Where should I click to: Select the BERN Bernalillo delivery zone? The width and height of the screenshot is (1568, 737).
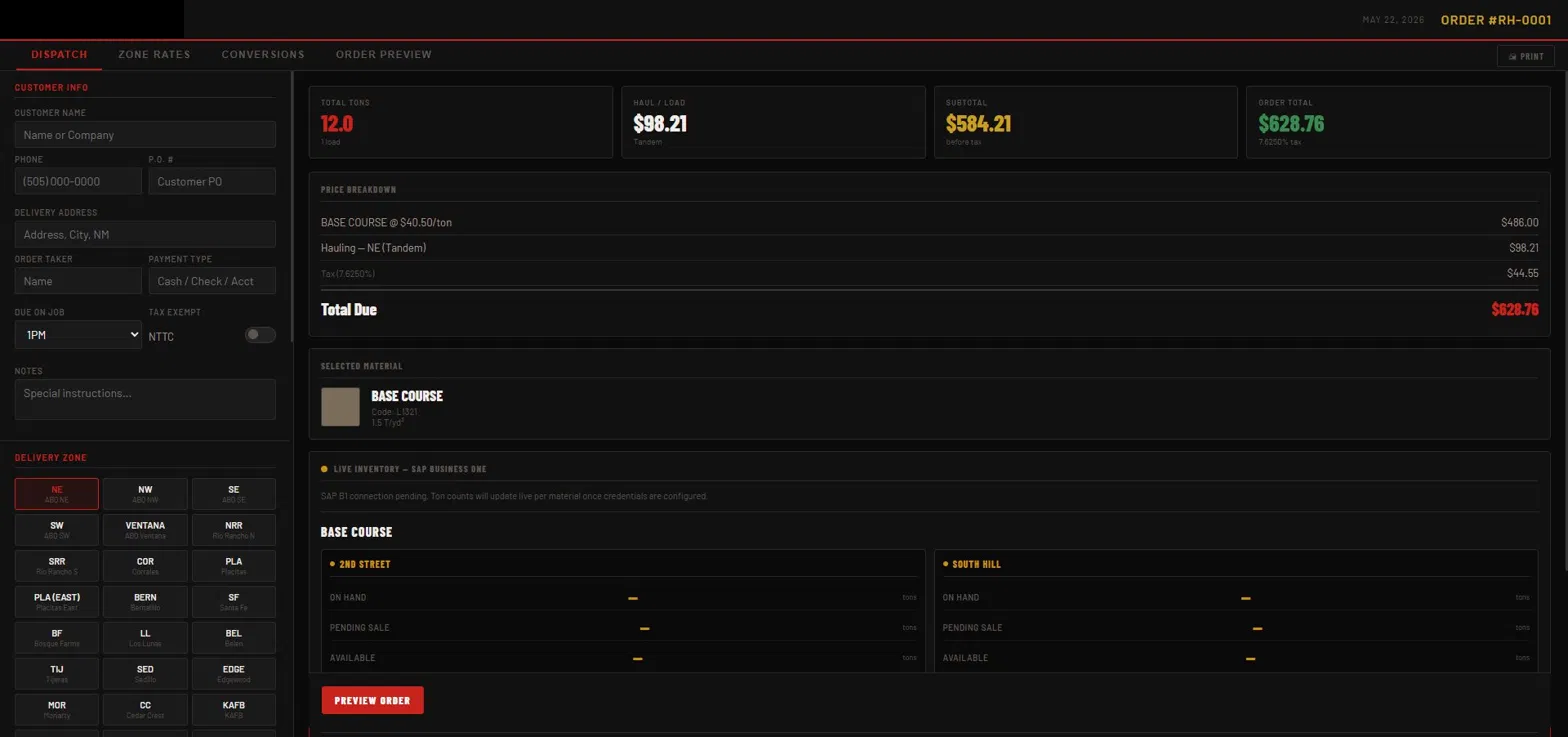(145, 602)
